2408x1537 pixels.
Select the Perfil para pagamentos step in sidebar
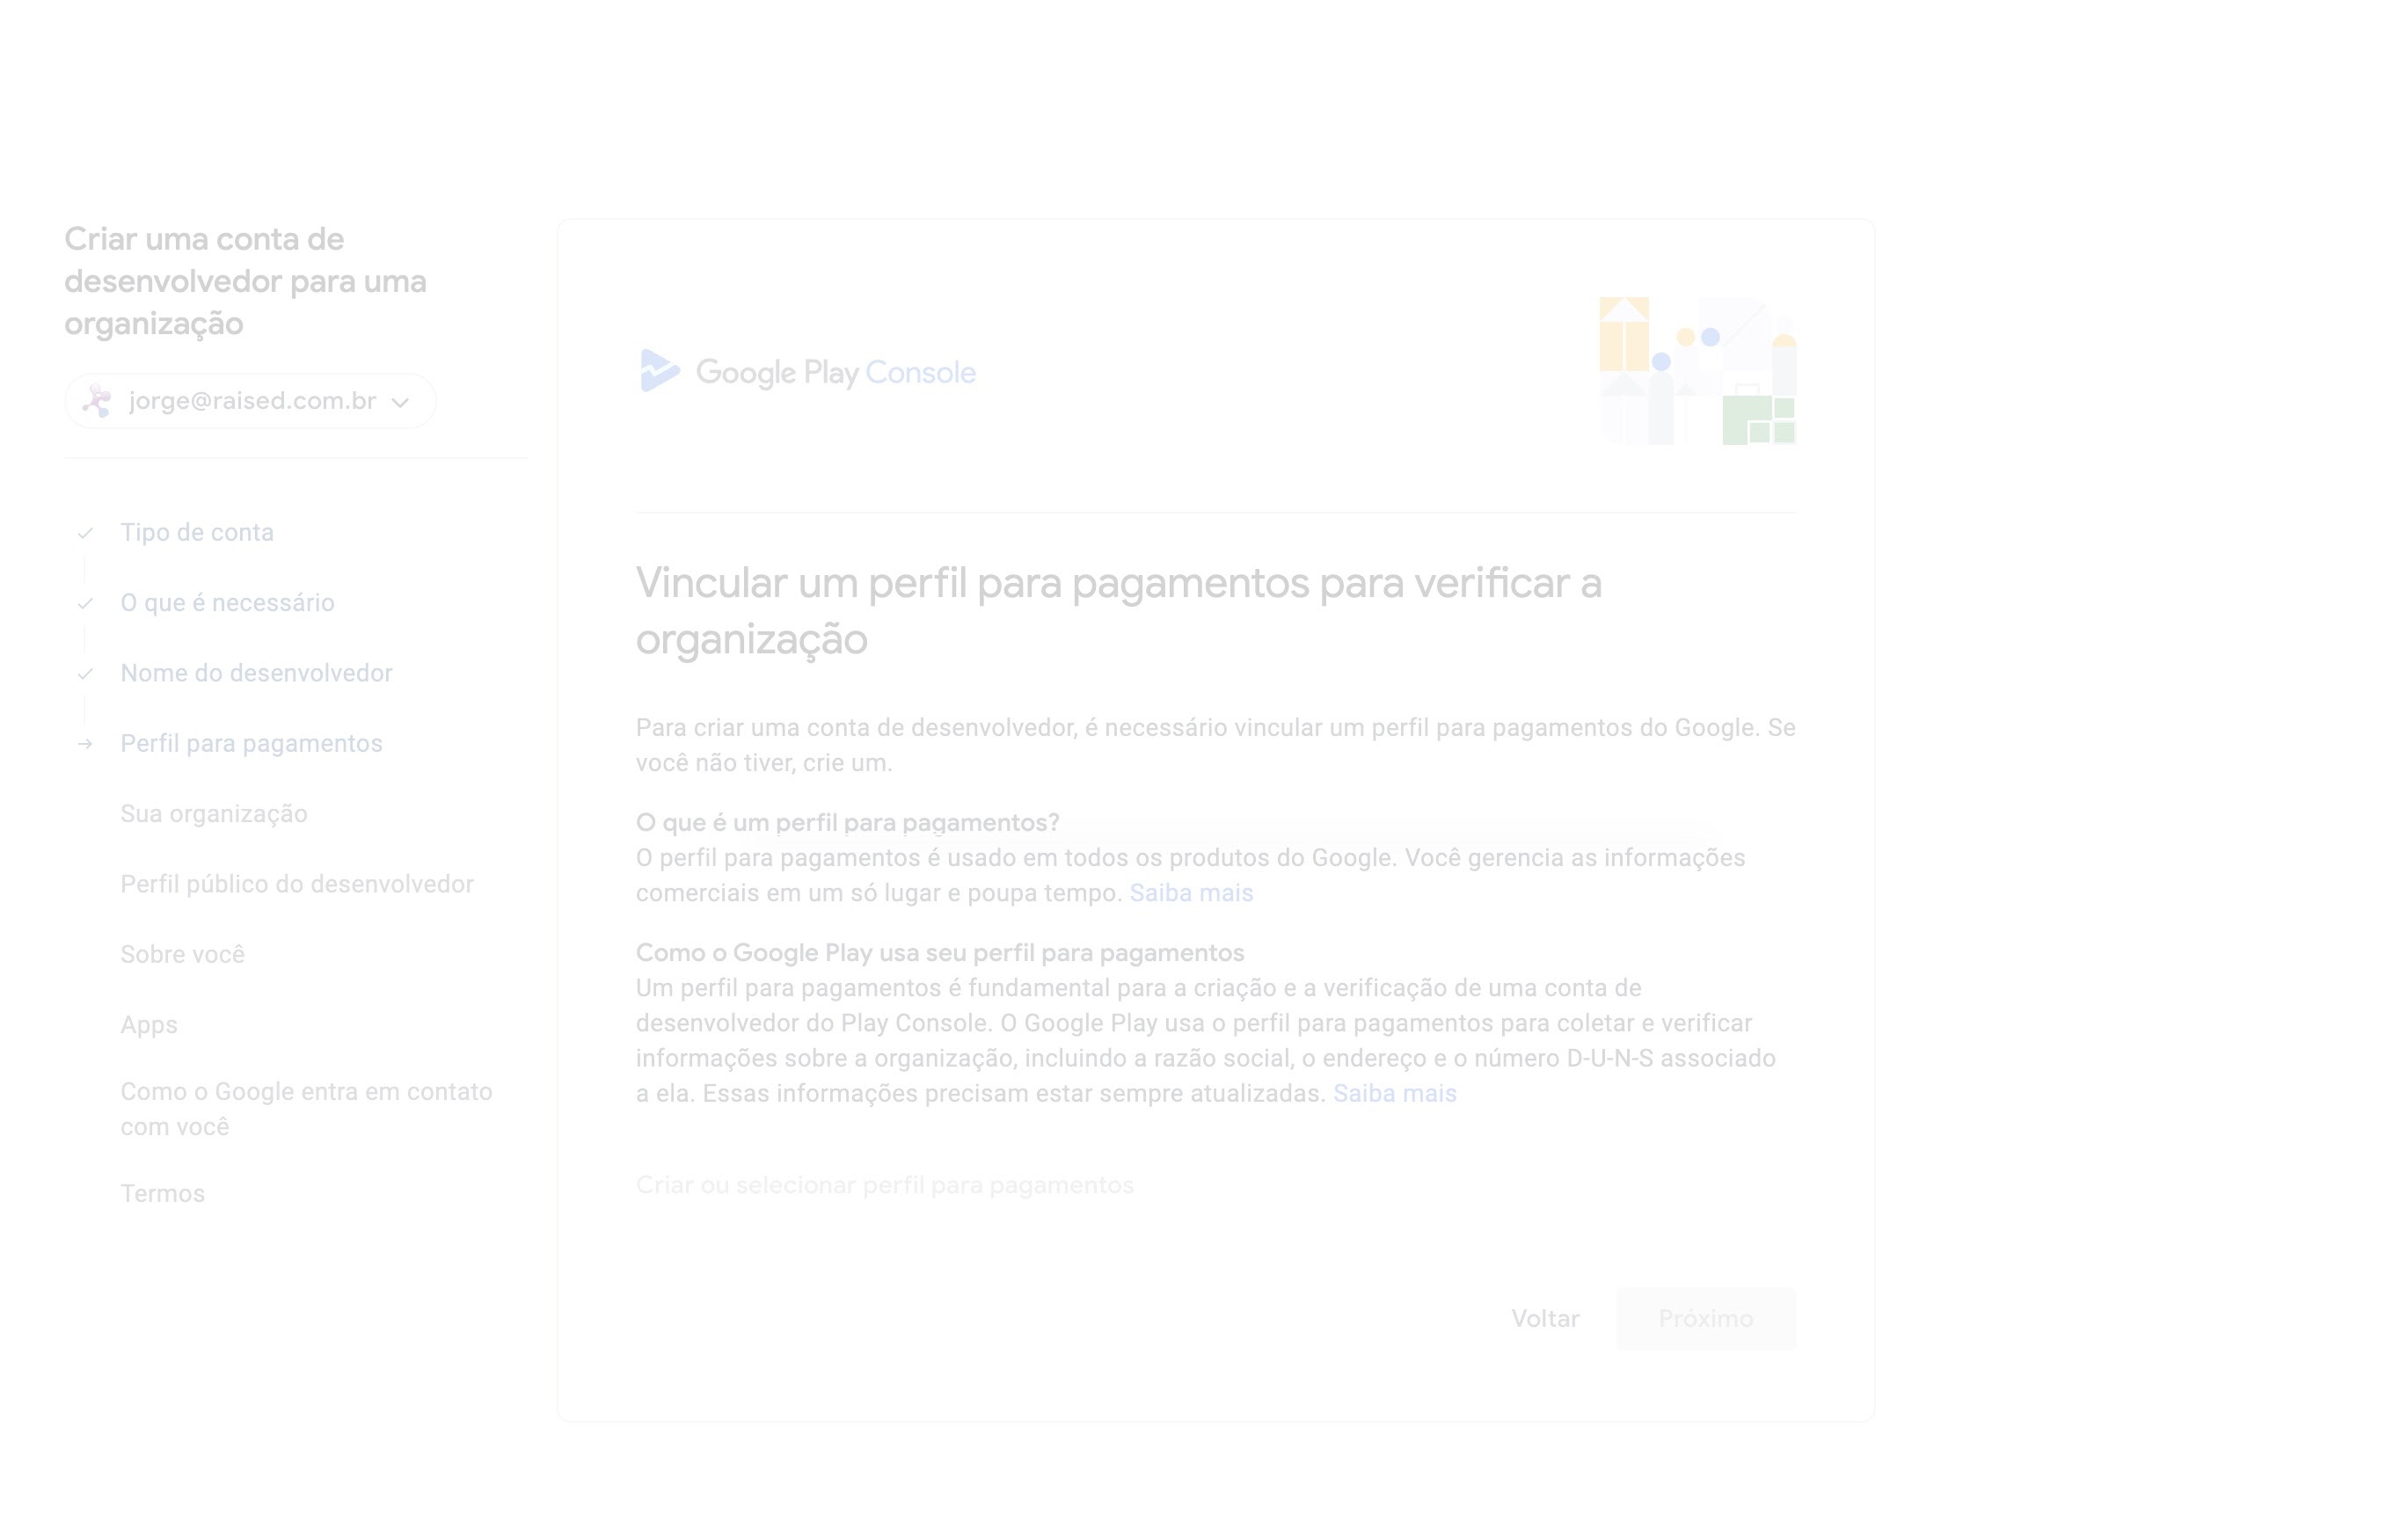pyautogui.click(x=251, y=742)
